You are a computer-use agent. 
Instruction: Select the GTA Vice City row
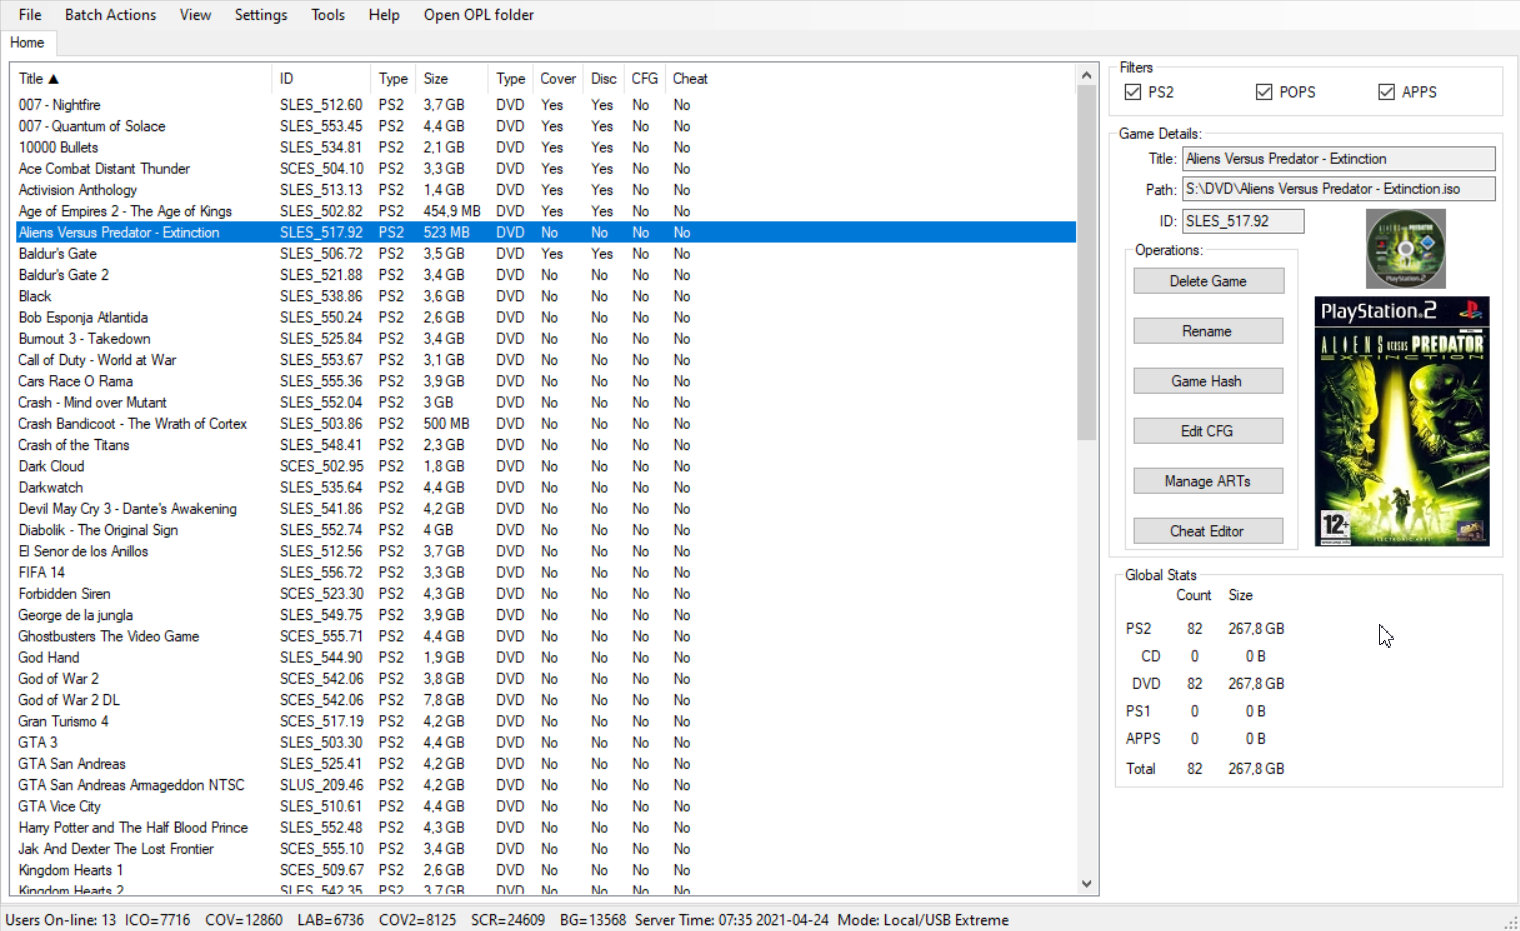click(545, 806)
